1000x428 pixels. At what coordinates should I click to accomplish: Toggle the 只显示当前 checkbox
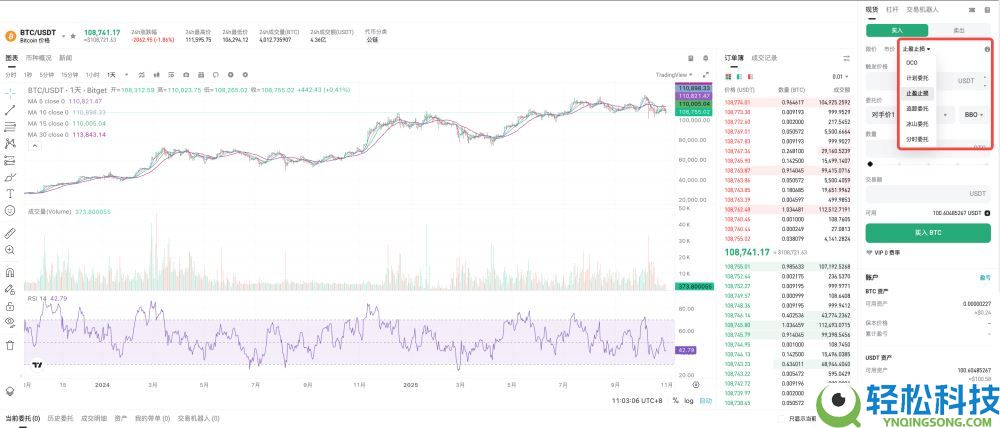coord(781,418)
